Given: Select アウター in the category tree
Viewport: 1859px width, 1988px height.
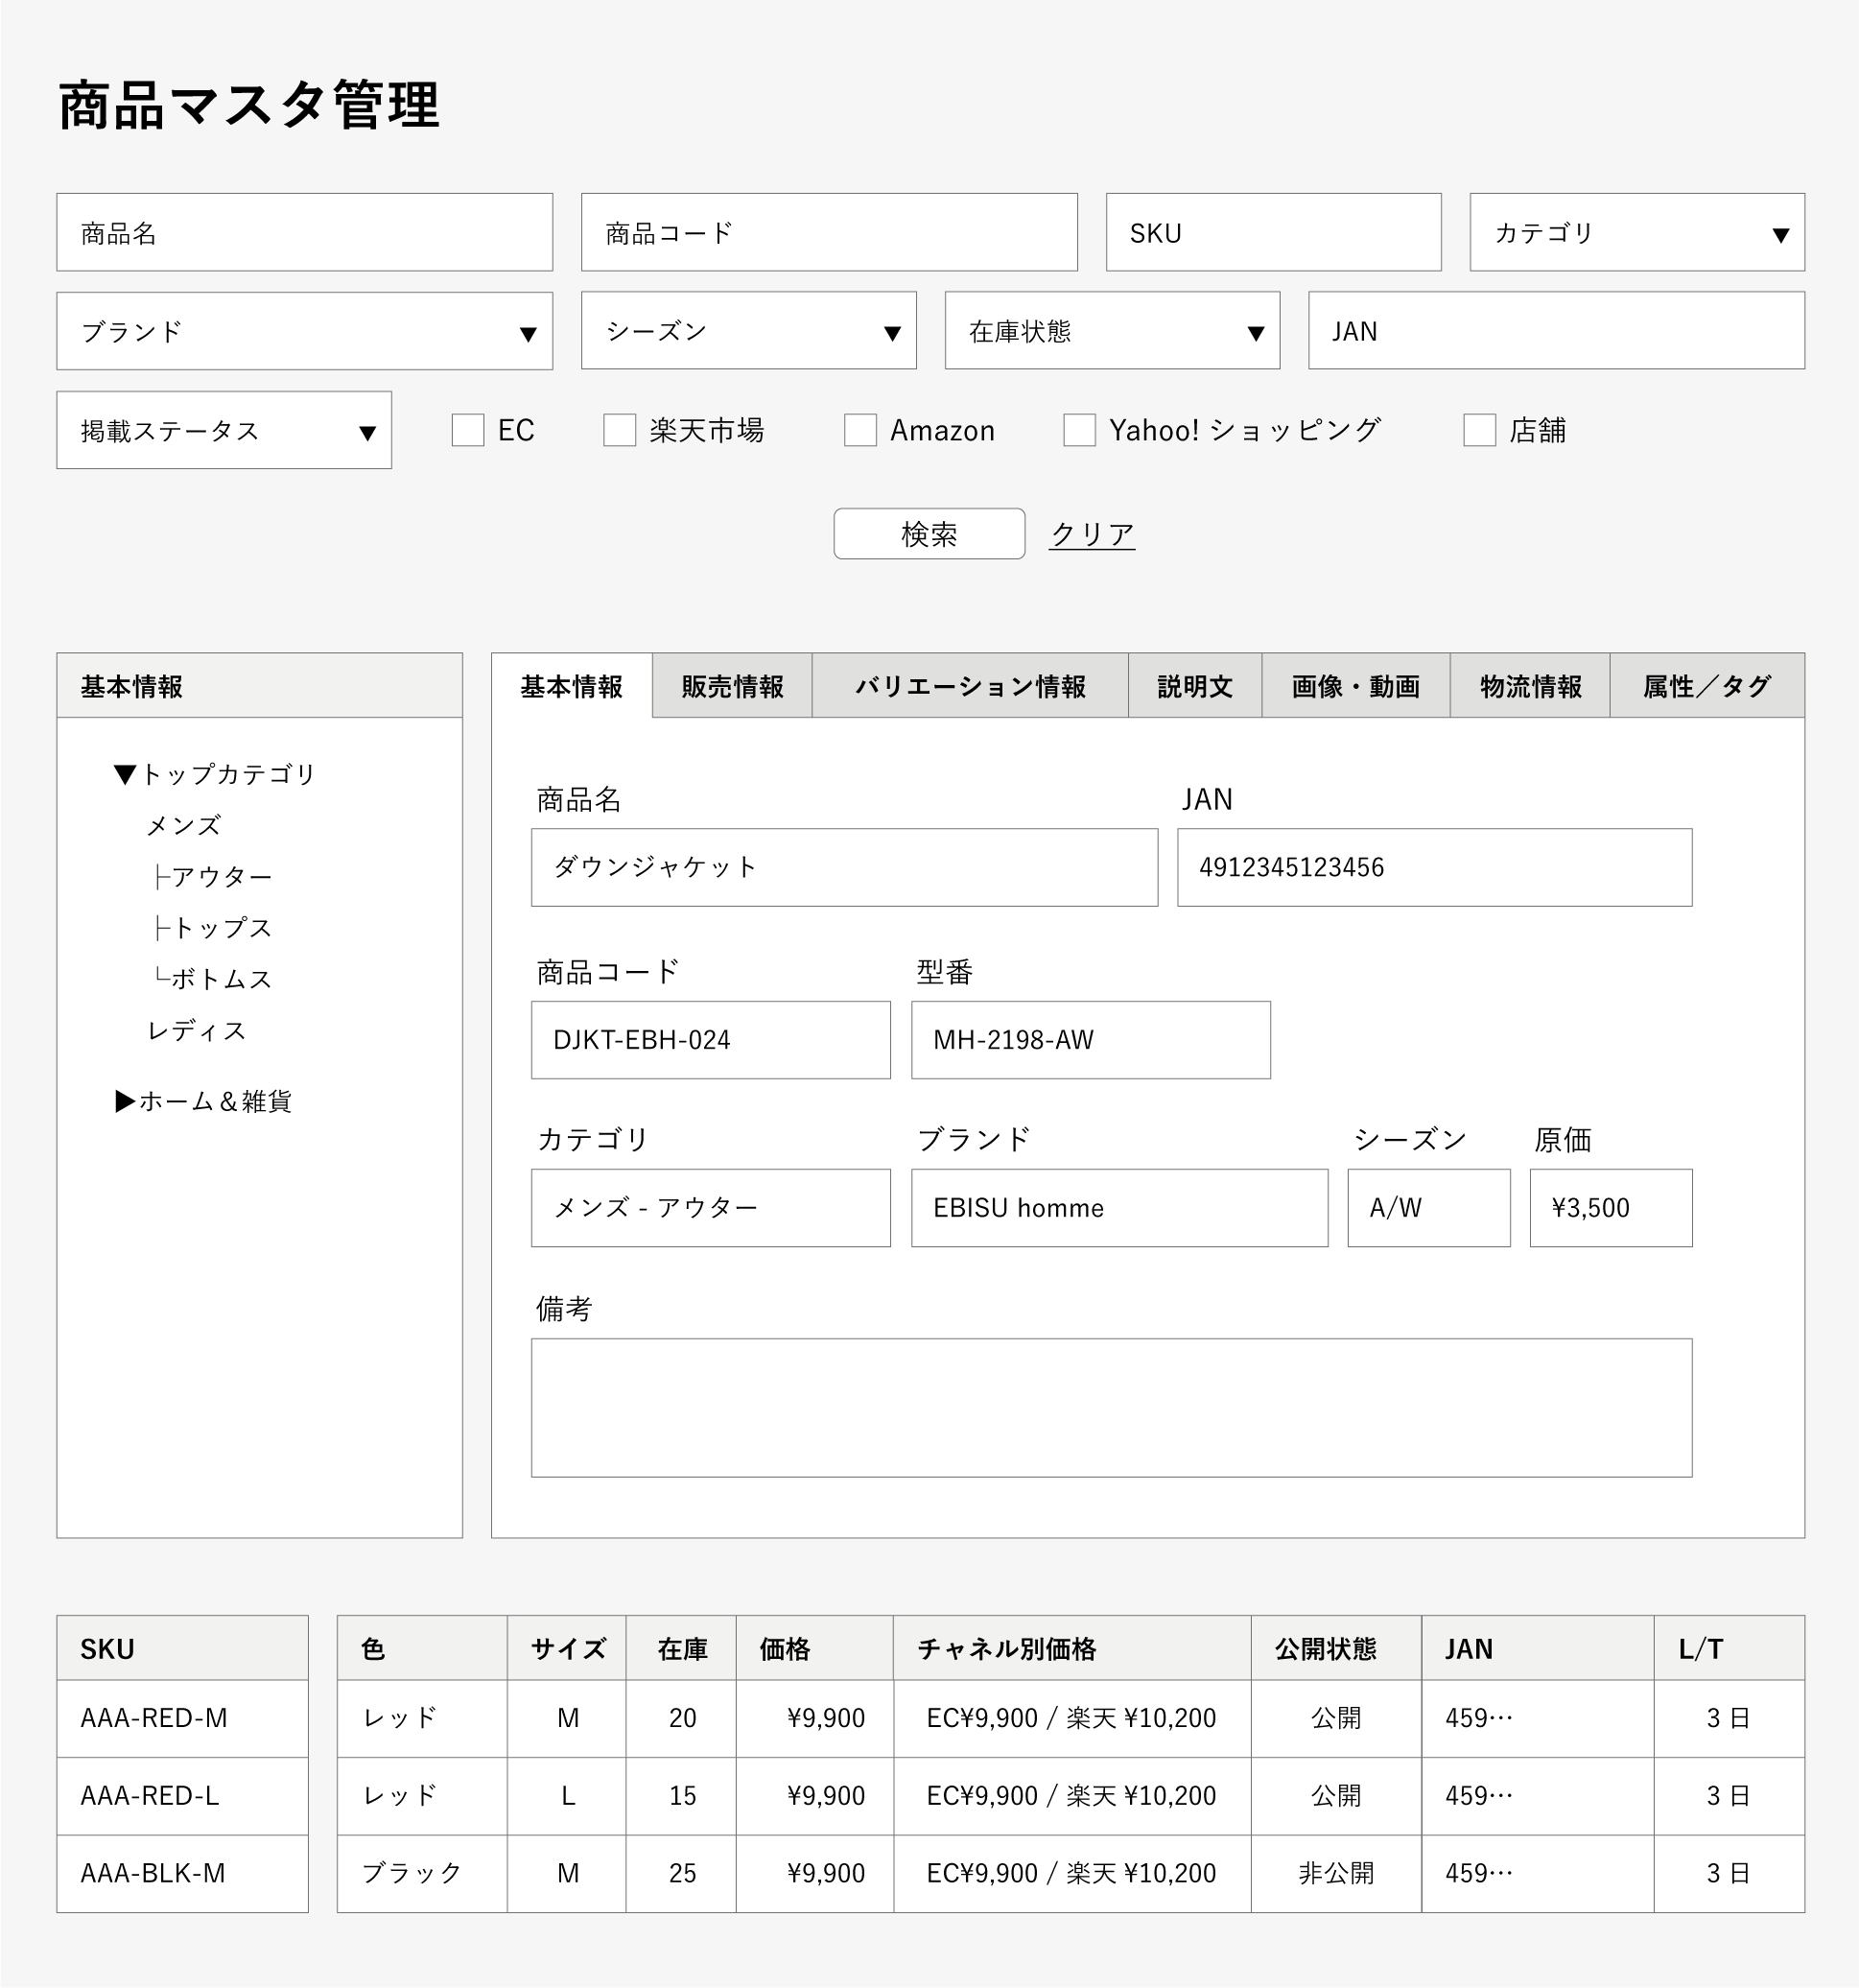Looking at the screenshot, I should [221, 877].
